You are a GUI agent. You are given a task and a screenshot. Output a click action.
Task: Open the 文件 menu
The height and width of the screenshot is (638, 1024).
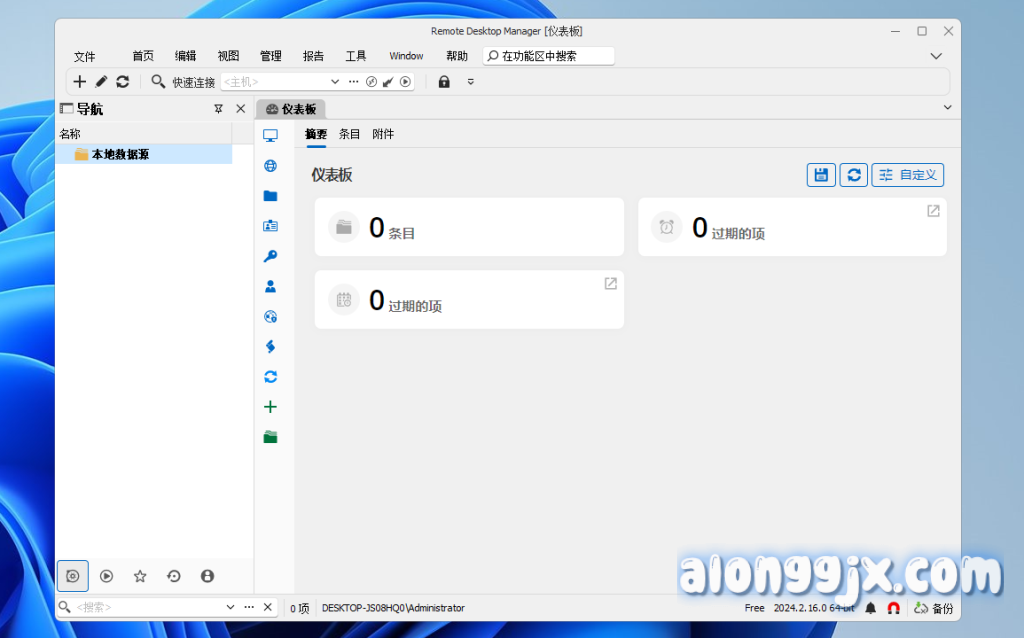(x=85, y=56)
